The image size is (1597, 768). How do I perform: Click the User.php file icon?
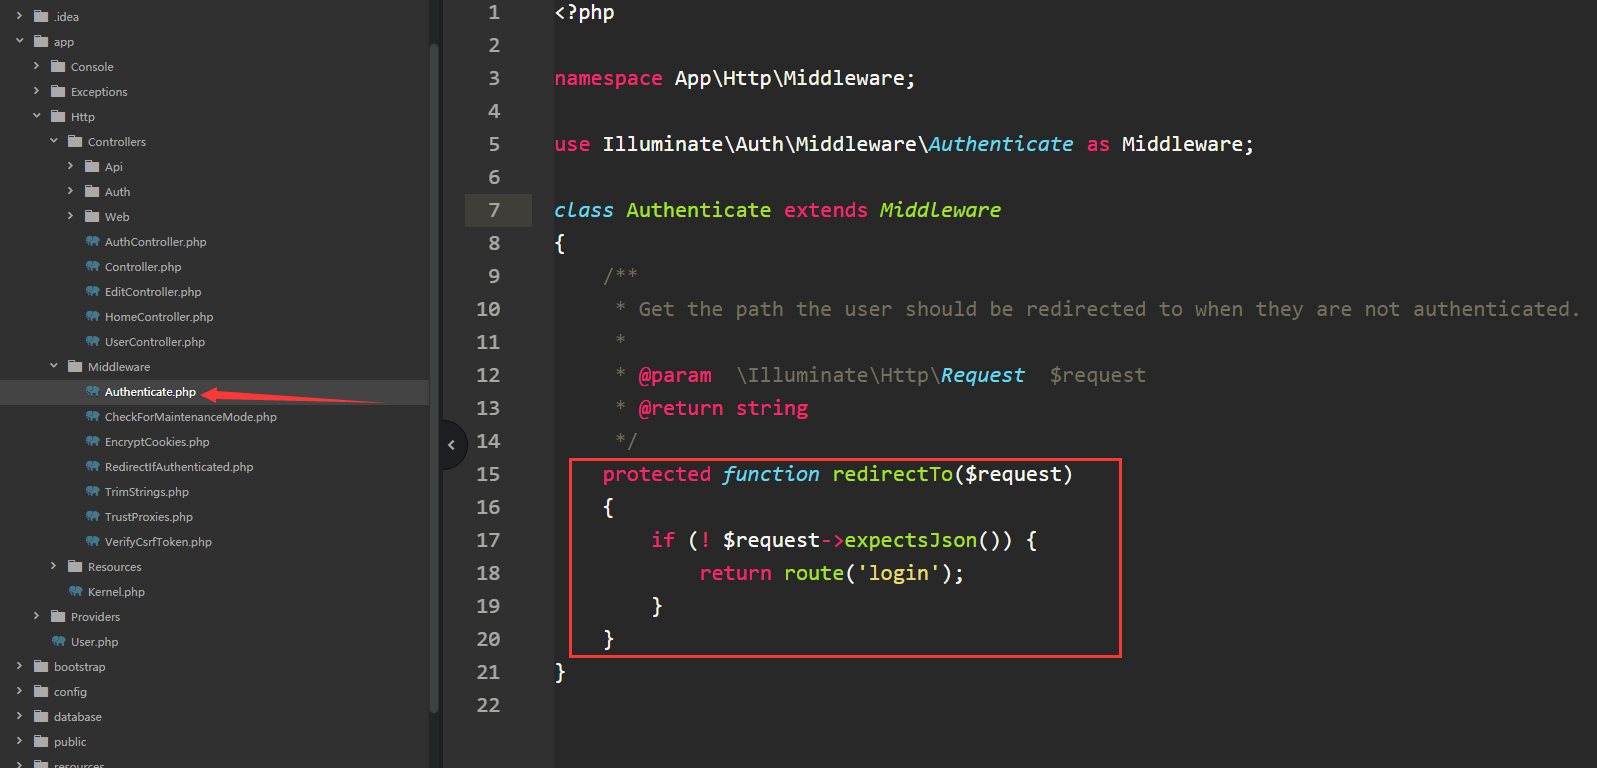58,641
